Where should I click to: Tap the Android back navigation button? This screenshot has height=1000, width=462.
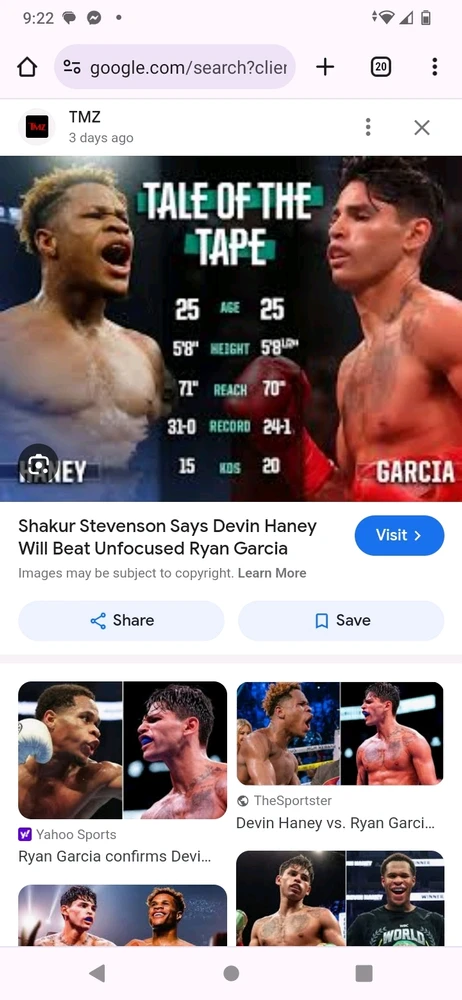[97, 973]
